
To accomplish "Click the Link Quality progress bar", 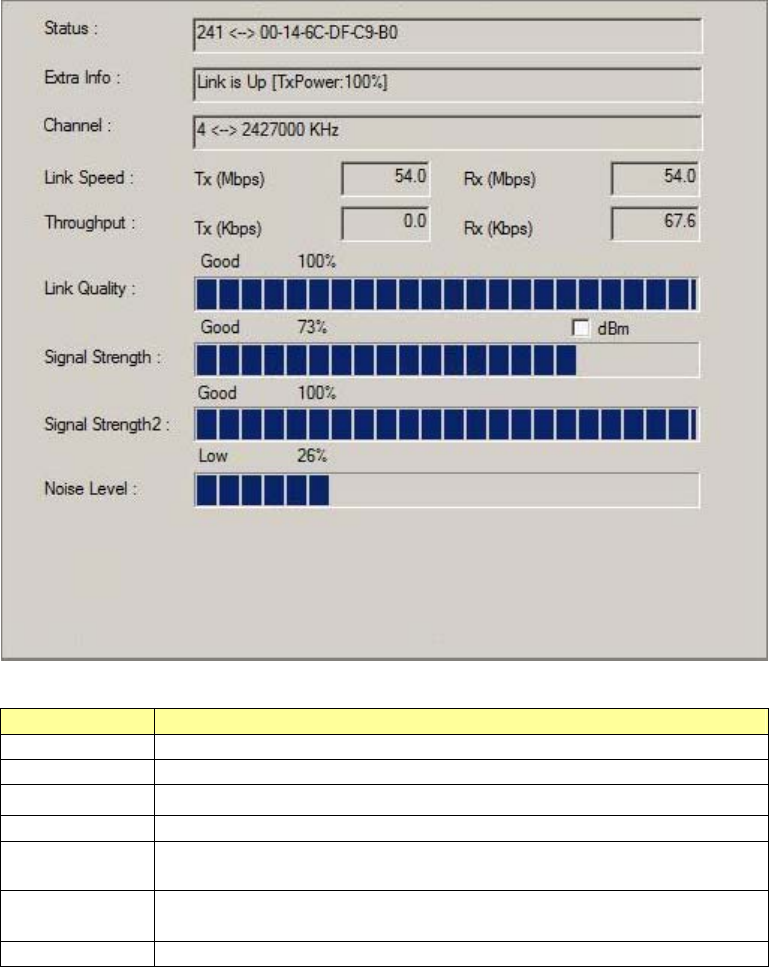I will click(447, 294).
